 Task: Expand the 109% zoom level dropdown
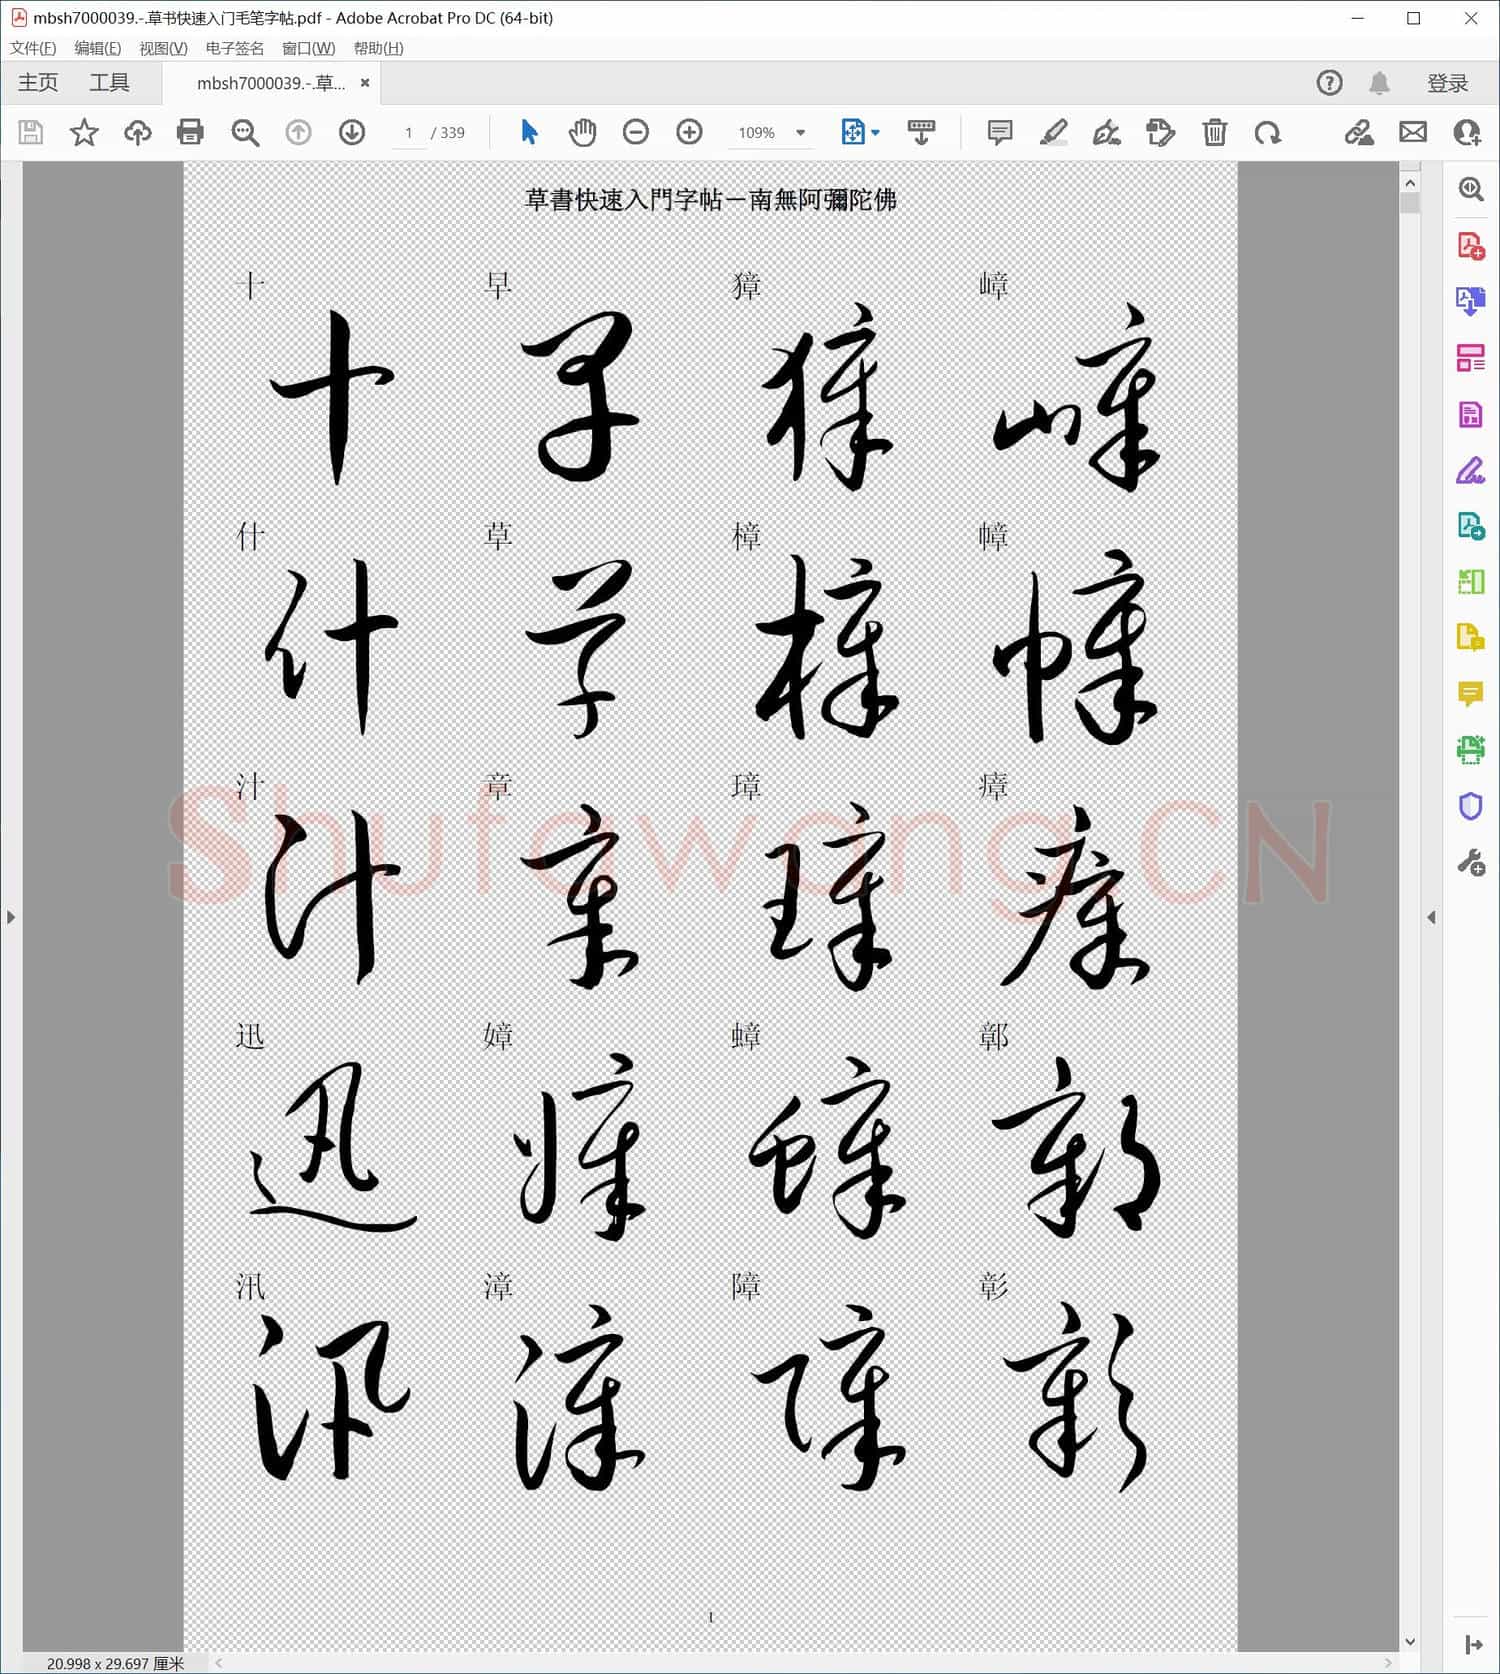coord(800,132)
